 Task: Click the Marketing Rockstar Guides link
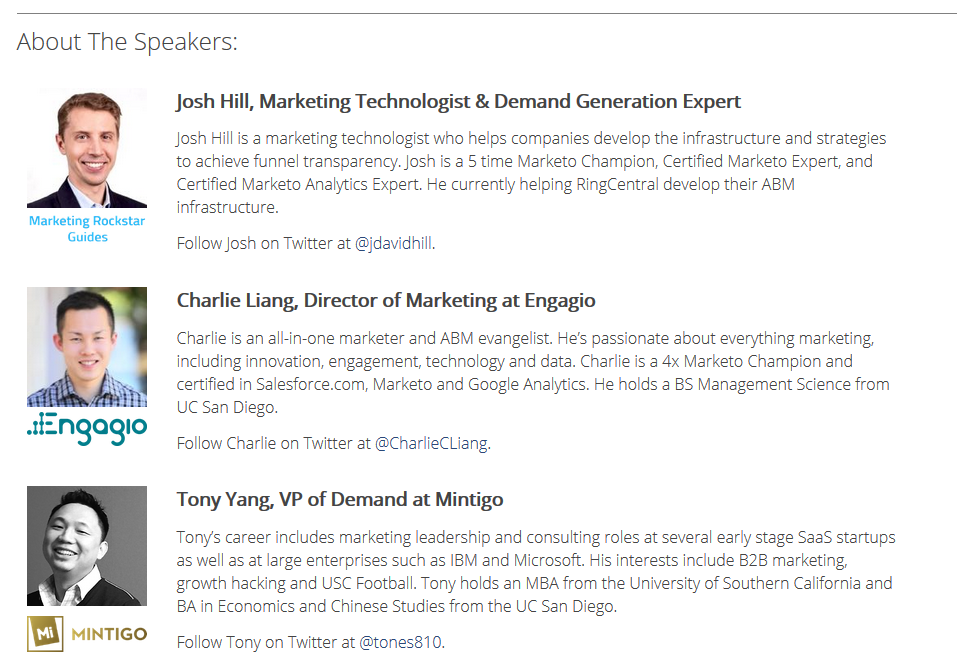[x=87, y=229]
